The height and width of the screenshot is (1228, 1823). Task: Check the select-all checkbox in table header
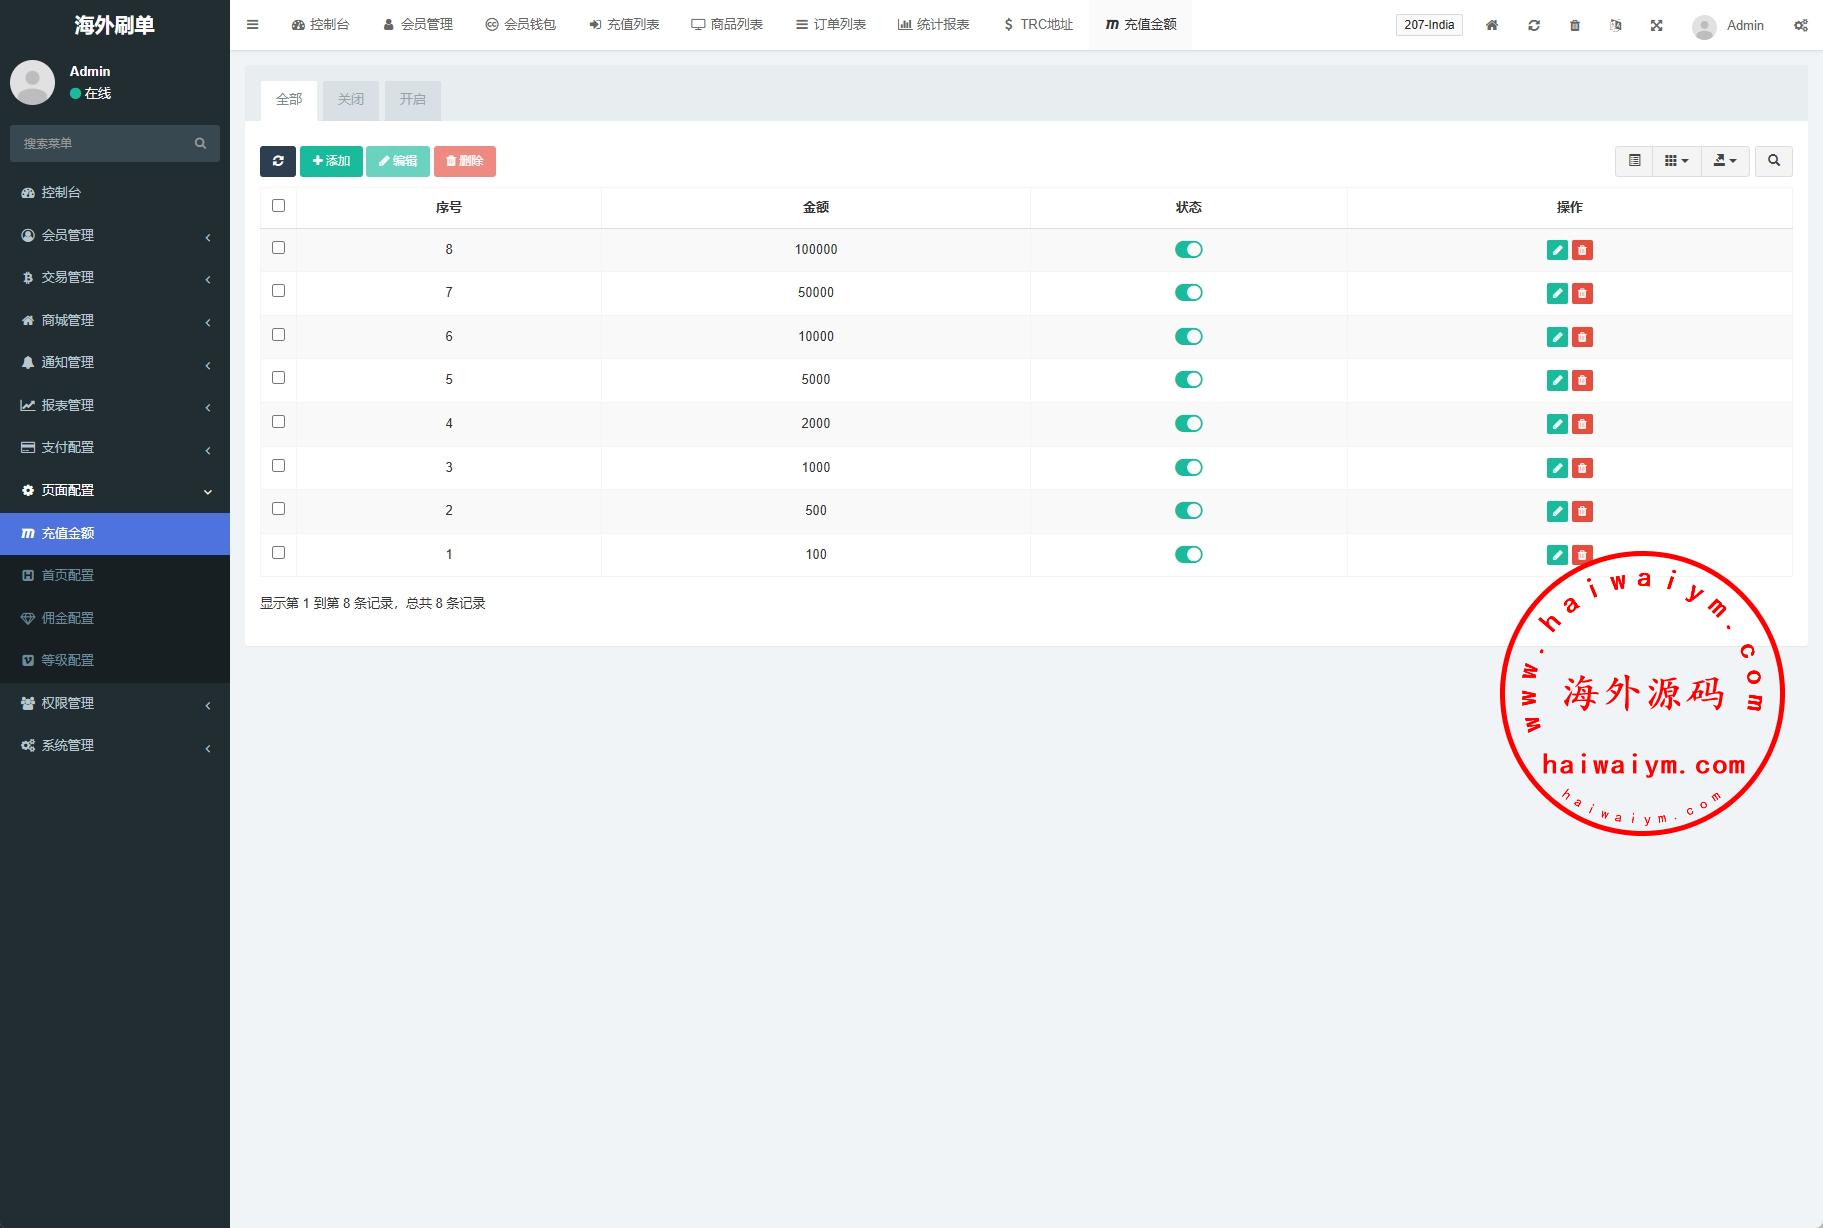click(279, 206)
